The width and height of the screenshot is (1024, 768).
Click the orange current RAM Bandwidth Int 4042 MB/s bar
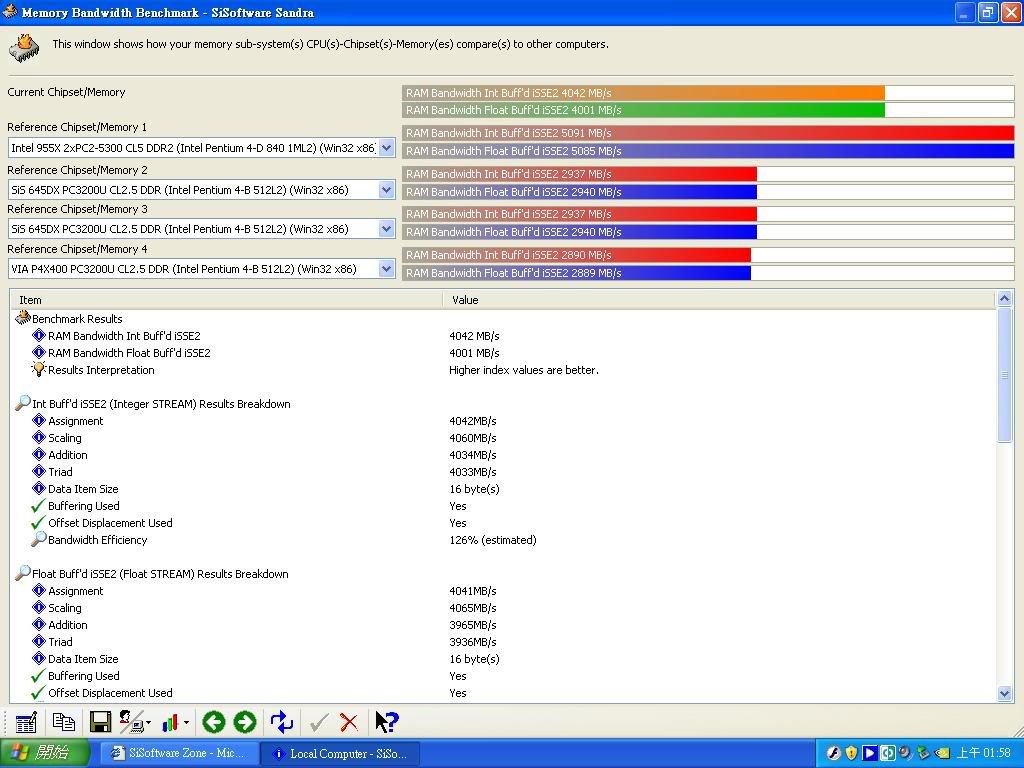tap(644, 93)
